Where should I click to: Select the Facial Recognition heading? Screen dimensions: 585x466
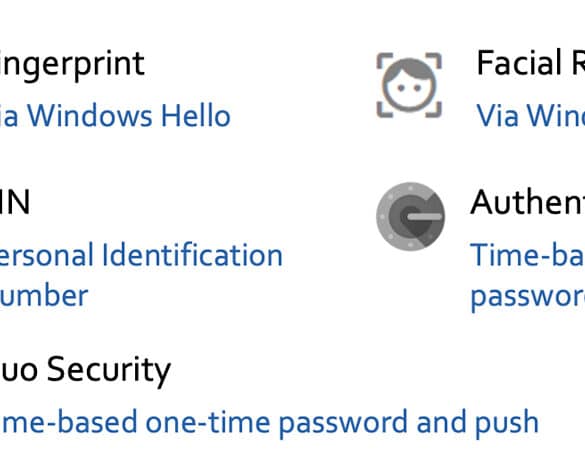point(531,63)
